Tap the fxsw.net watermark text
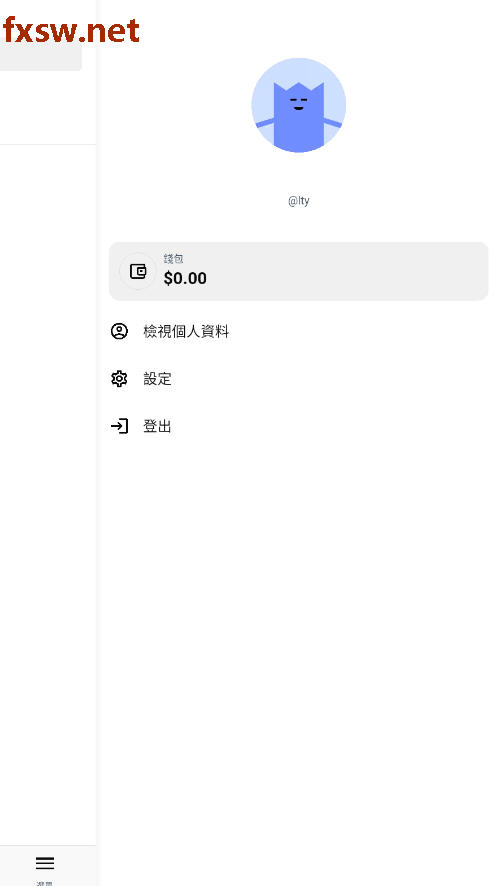 pos(71,31)
